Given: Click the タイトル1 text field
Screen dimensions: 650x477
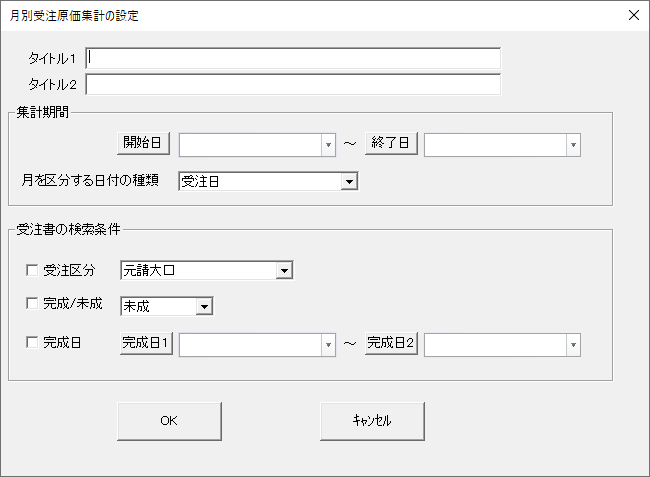Looking at the screenshot, I should click(x=293, y=59).
